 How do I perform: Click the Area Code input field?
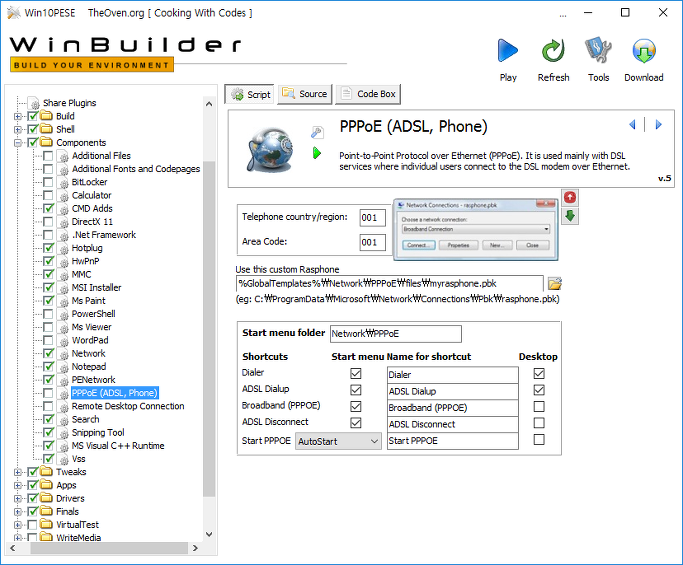pyautogui.click(x=372, y=242)
